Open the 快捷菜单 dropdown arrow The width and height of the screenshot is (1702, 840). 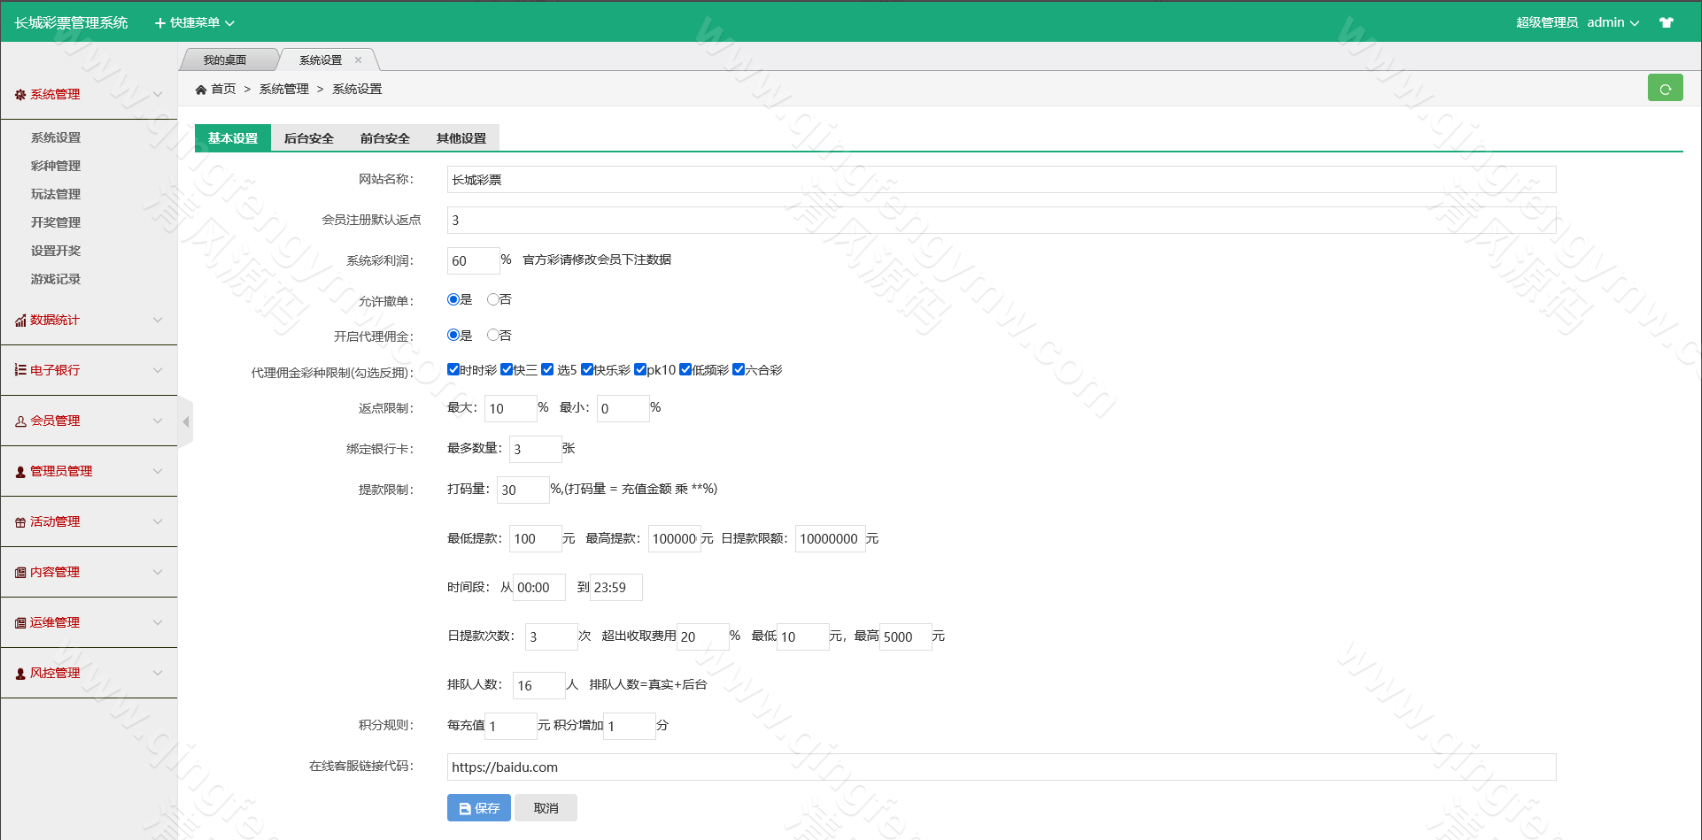click(230, 23)
